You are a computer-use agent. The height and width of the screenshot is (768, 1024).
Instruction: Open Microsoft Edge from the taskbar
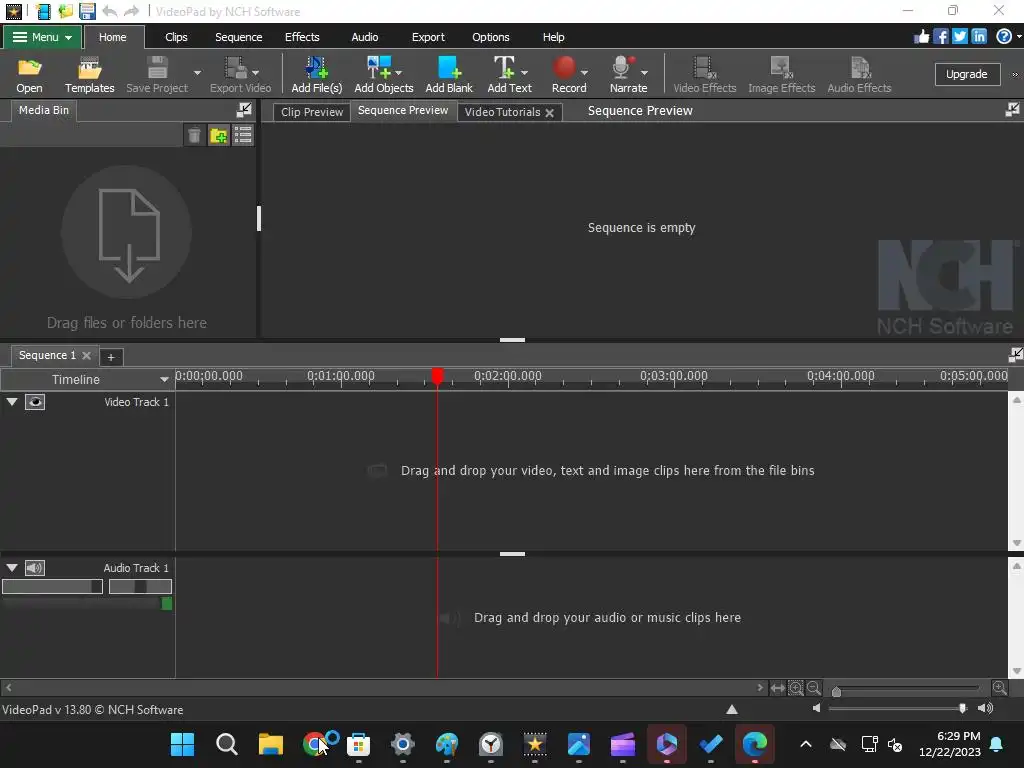click(754, 744)
